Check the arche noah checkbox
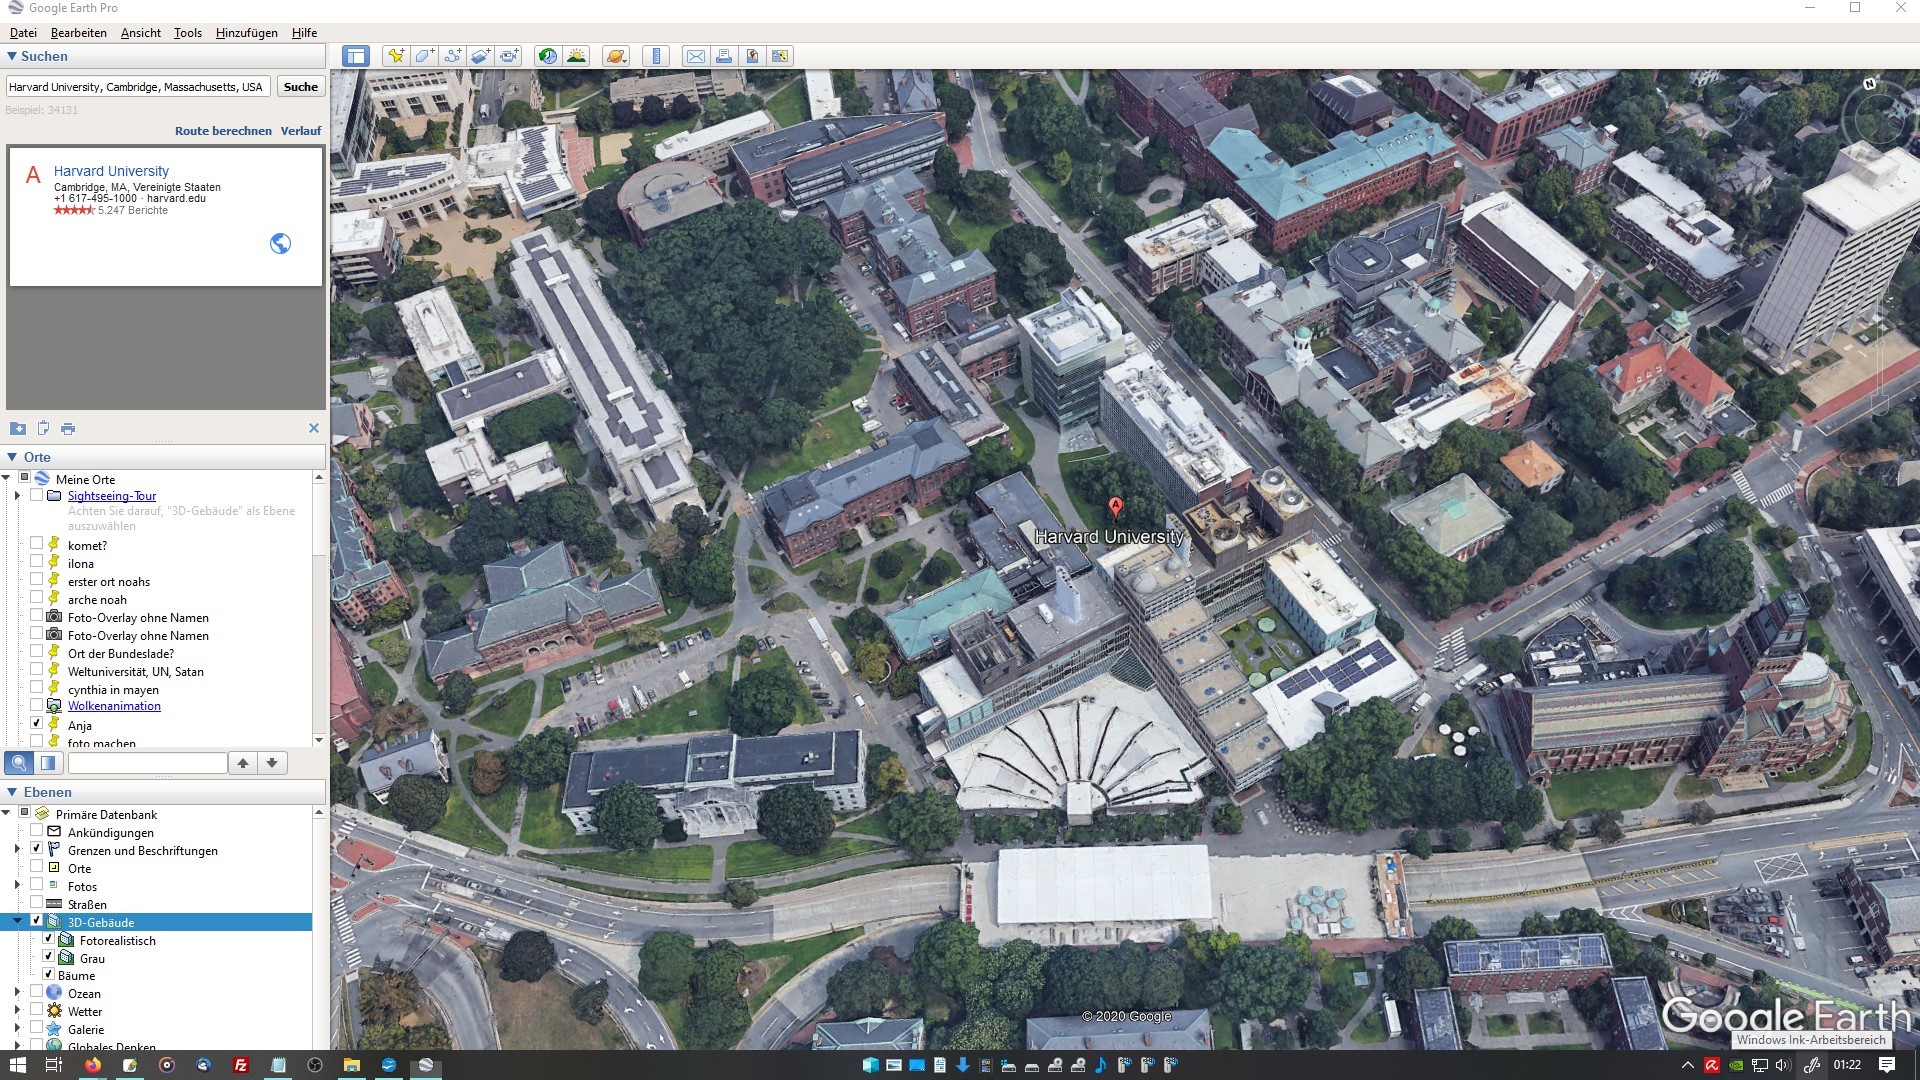Image resolution: width=1920 pixels, height=1080 pixels. tap(37, 597)
